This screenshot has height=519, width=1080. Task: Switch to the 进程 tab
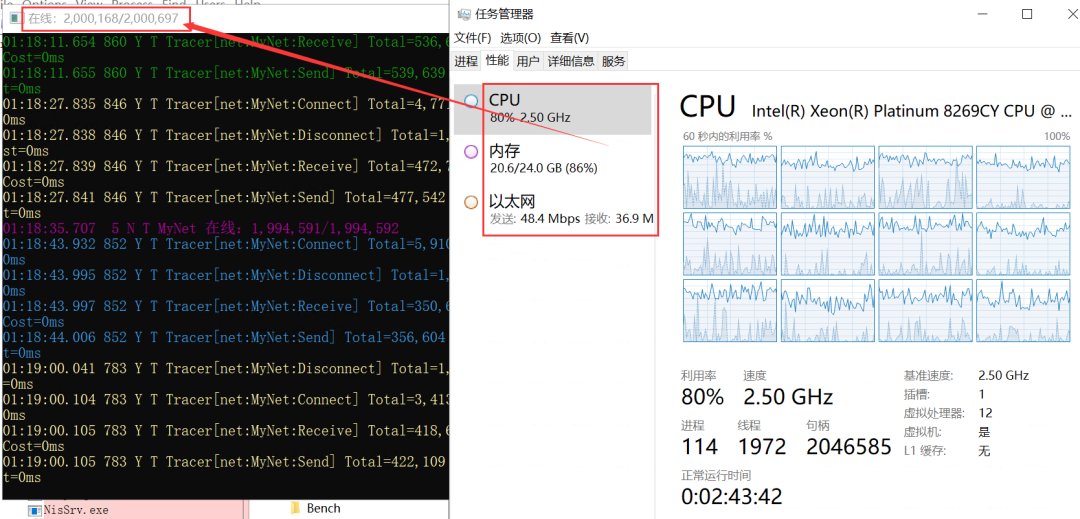(466, 61)
